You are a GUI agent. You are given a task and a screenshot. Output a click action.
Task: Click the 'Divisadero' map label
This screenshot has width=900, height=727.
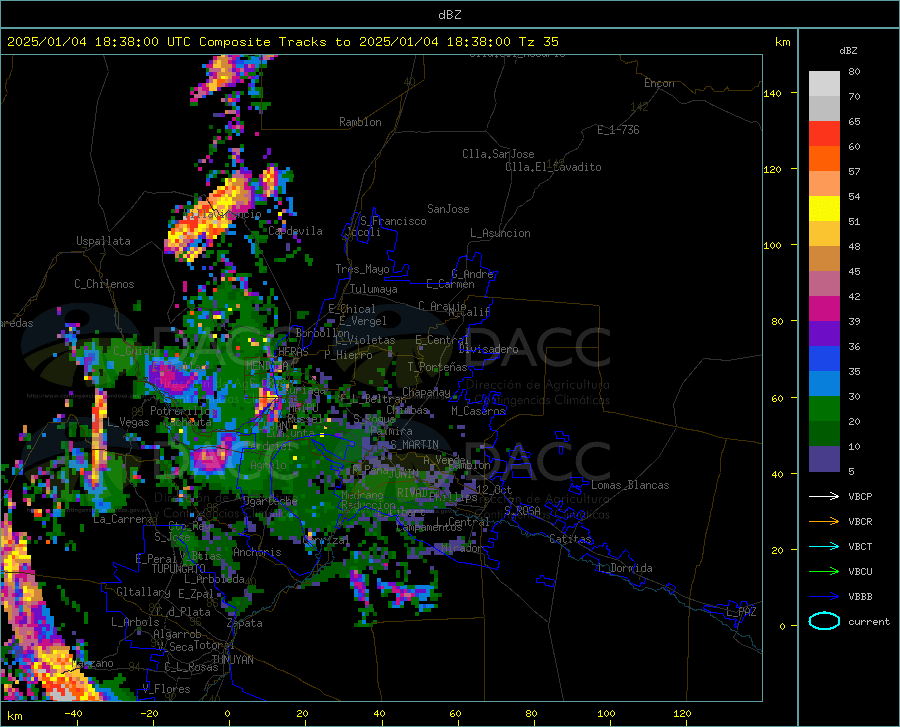pos(488,349)
